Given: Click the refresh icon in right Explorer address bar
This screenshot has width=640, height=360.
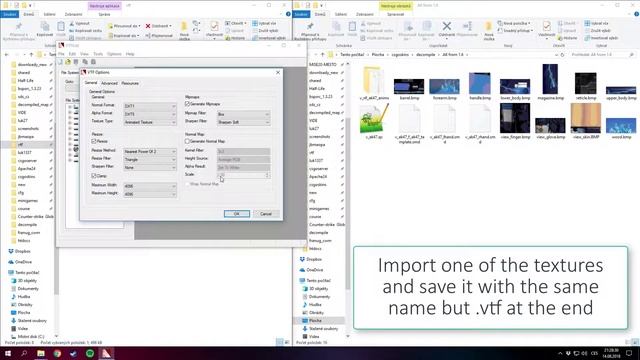Looking at the screenshot, I should [562, 54].
